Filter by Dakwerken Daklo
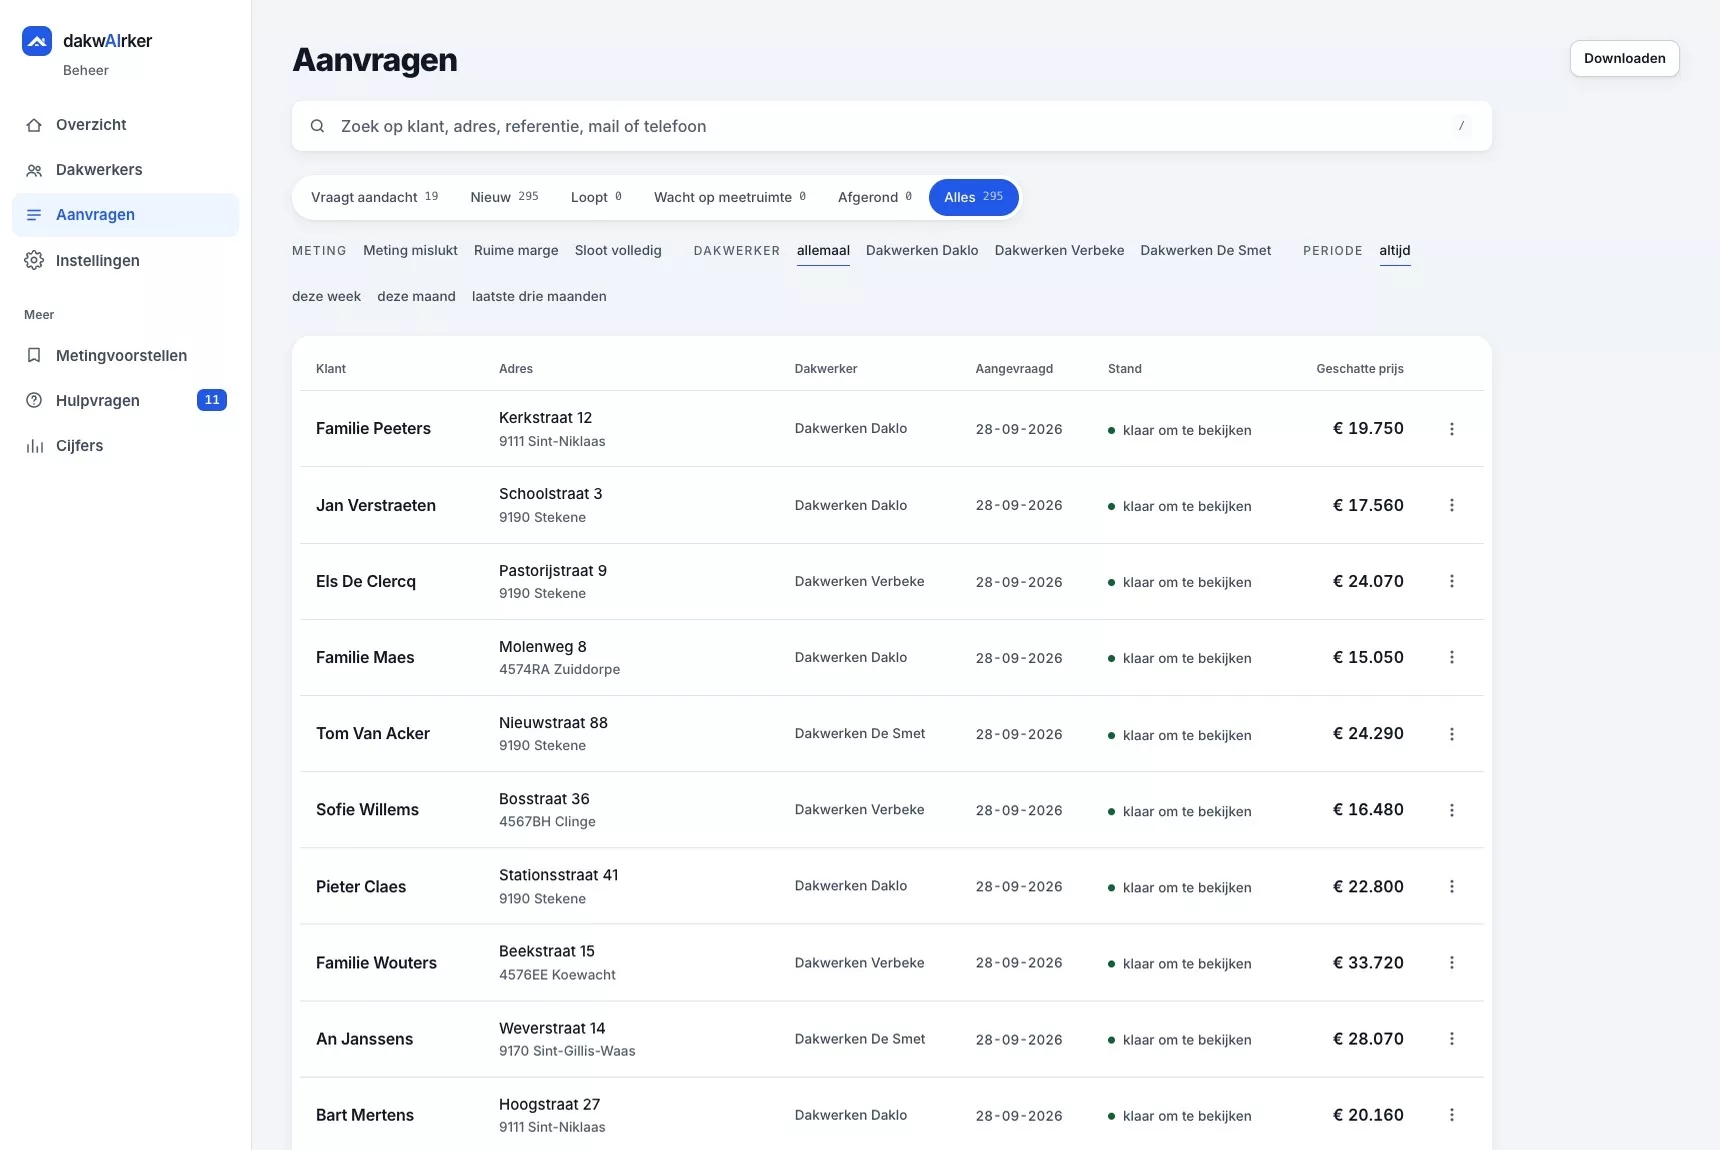1720x1150 pixels. click(922, 251)
